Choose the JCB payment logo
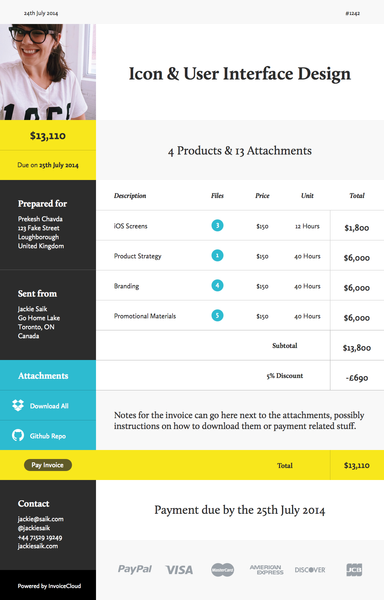Image resolution: width=384 pixels, height=600 pixels. (x=354, y=570)
